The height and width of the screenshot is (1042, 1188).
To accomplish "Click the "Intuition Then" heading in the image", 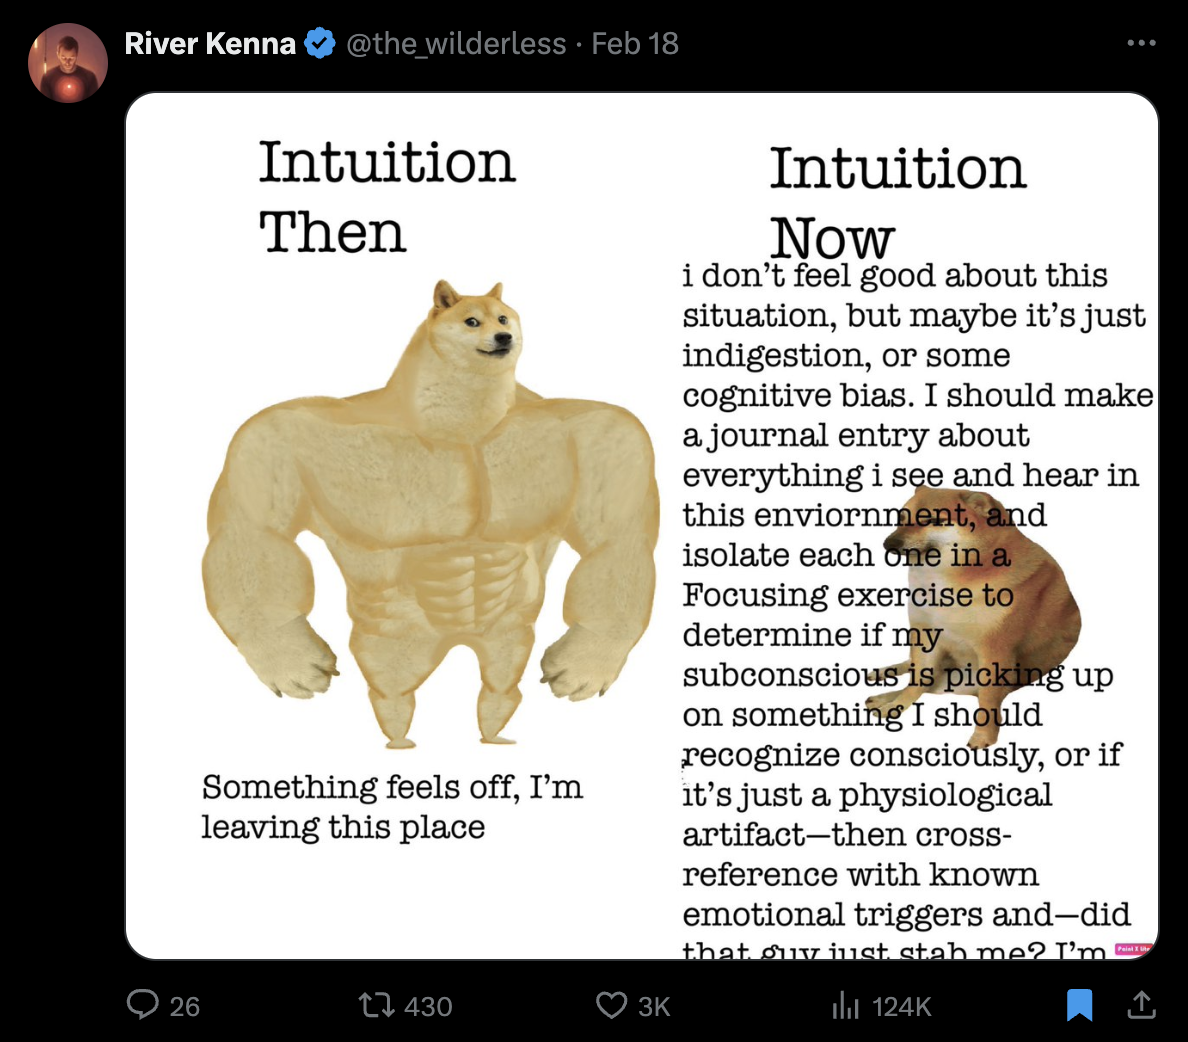I will point(386,197).
